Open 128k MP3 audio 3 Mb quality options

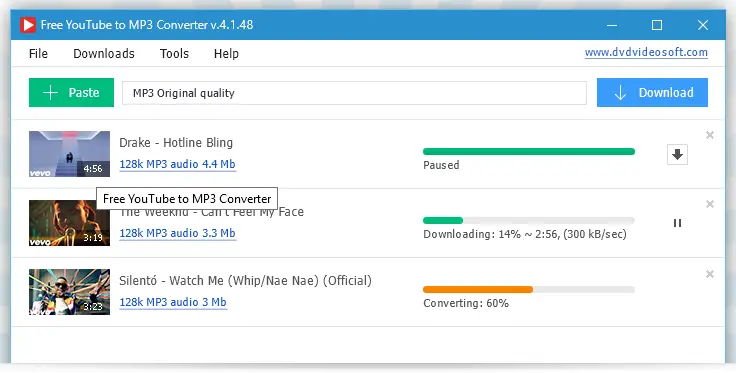click(x=173, y=302)
